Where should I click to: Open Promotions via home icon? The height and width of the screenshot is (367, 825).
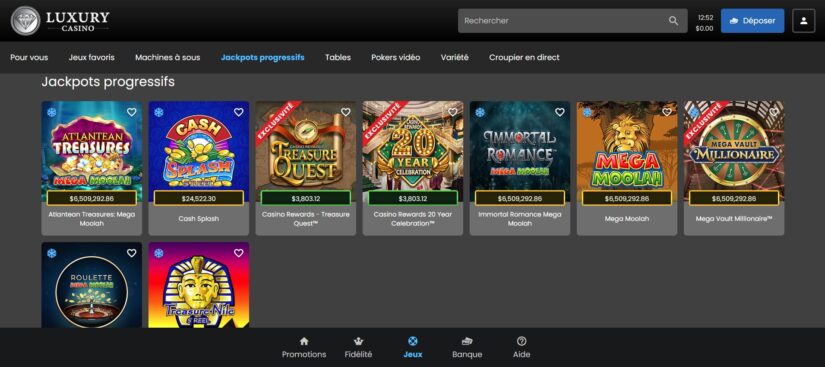tap(304, 341)
